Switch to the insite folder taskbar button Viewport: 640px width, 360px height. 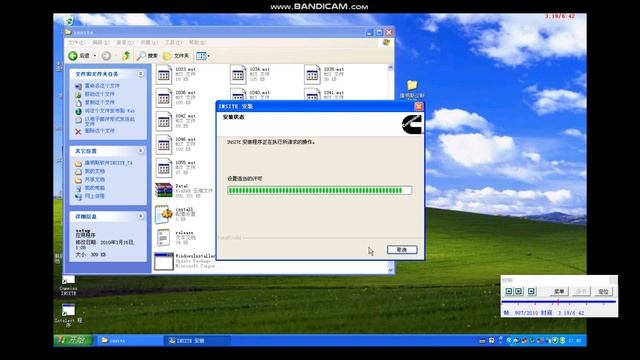pos(130,340)
